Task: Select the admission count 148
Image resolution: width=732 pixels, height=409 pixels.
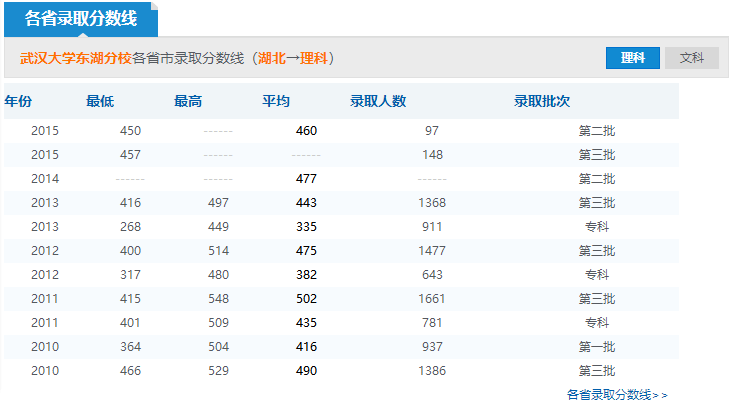Action: (x=432, y=155)
